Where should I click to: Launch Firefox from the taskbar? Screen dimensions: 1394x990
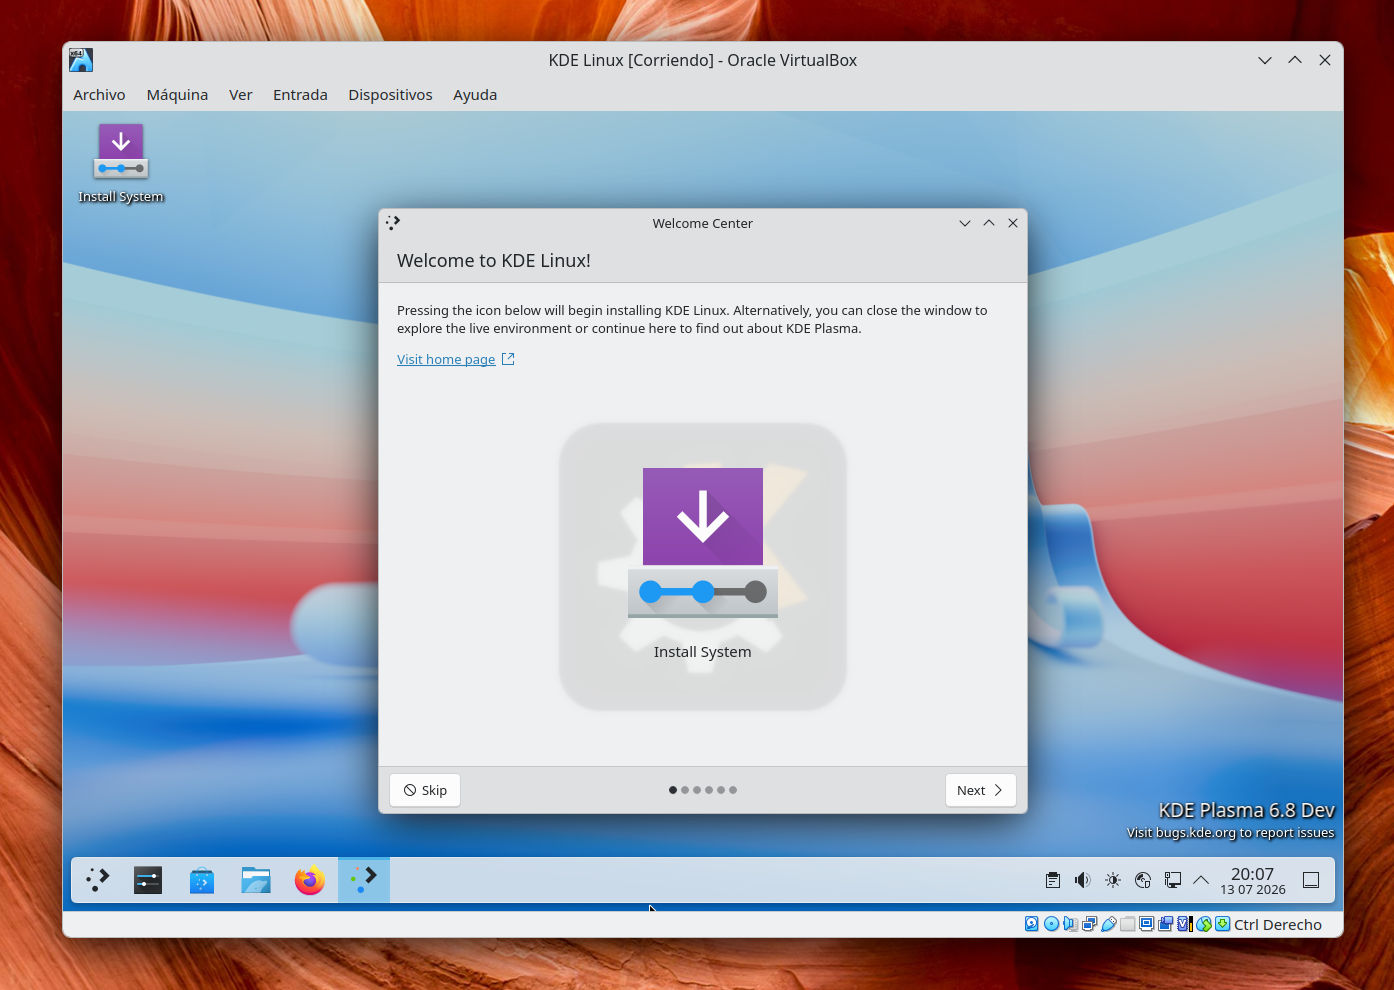[x=310, y=880]
